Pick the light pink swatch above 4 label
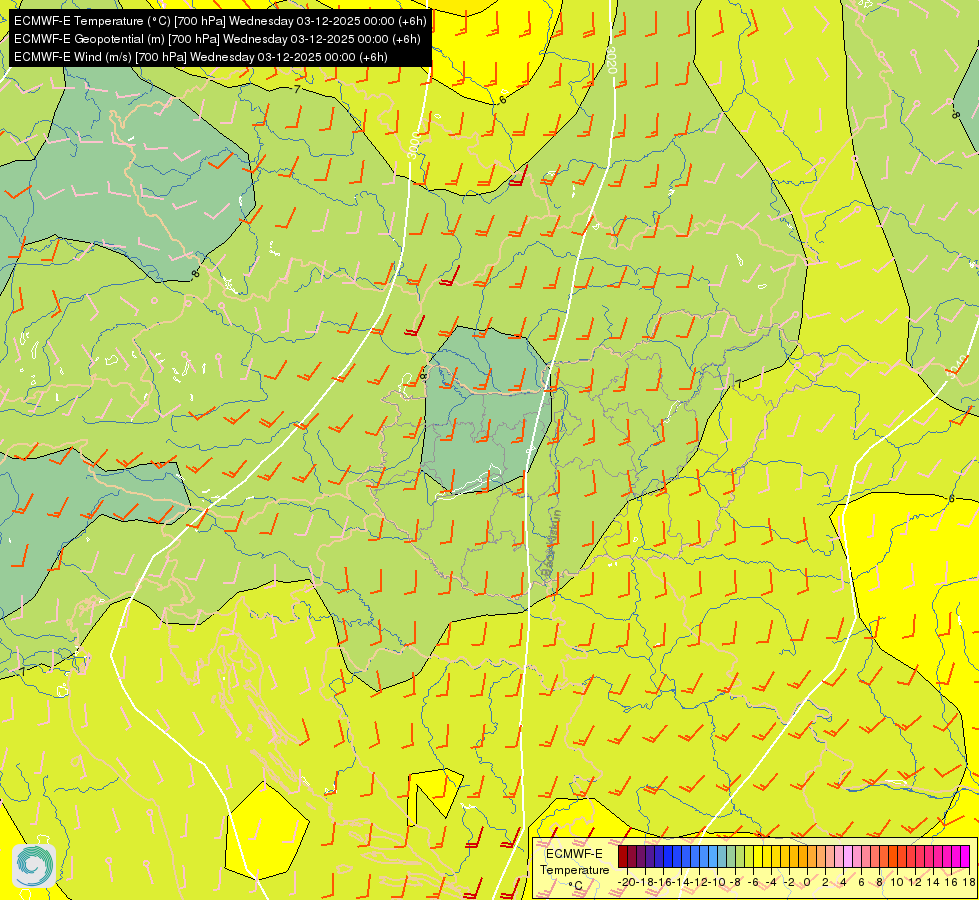Screen dimensions: 979x900 pyautogui.click(x=848, y=856)
